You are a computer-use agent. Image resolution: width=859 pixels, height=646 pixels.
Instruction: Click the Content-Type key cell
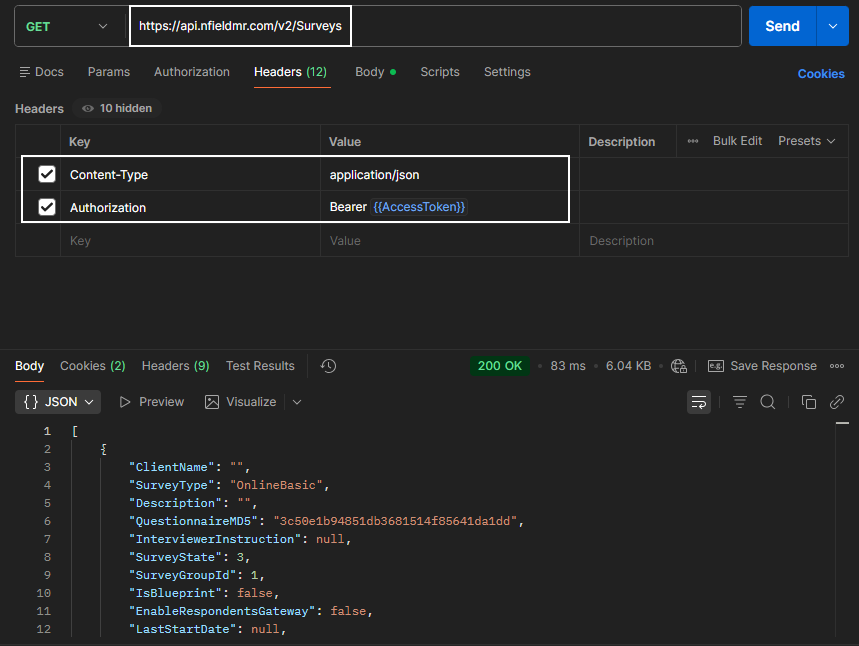point(190,175)
